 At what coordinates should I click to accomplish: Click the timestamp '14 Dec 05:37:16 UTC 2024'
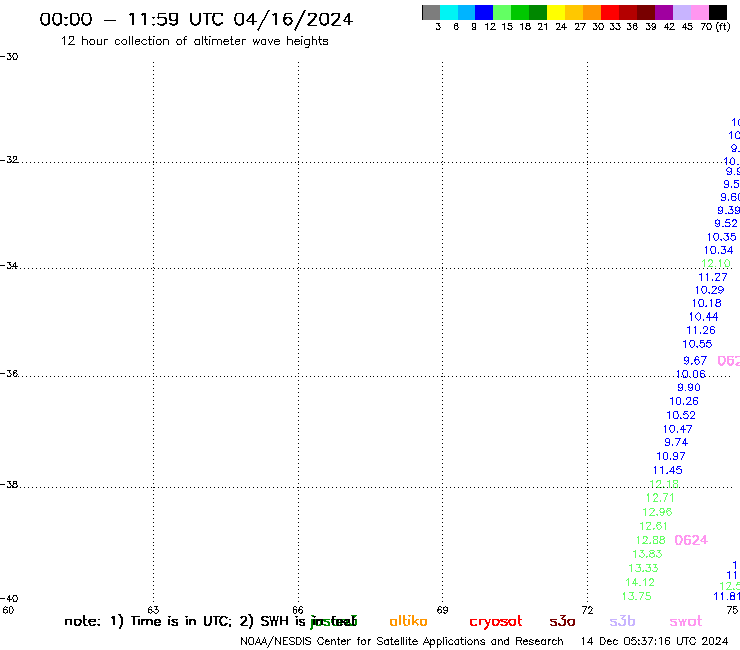[x=655, y=642]
